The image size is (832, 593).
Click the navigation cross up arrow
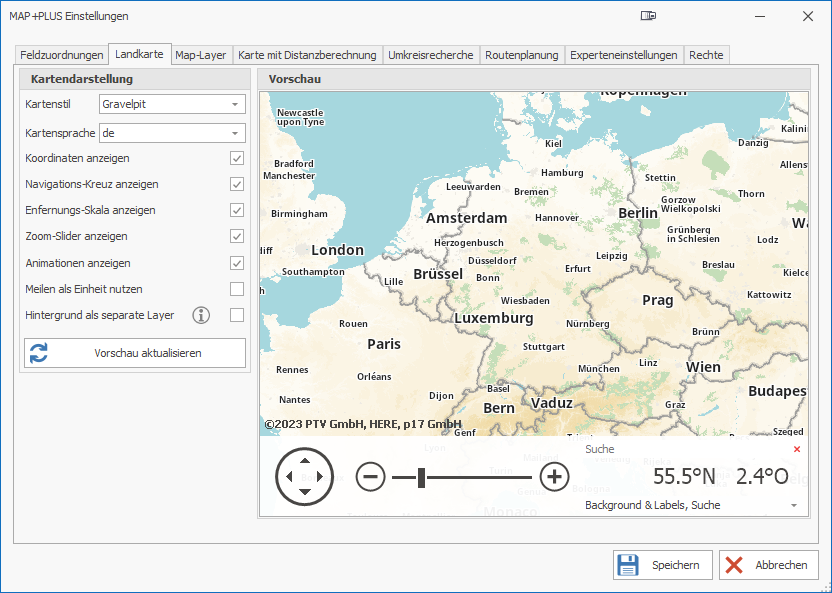pos(305,460)
